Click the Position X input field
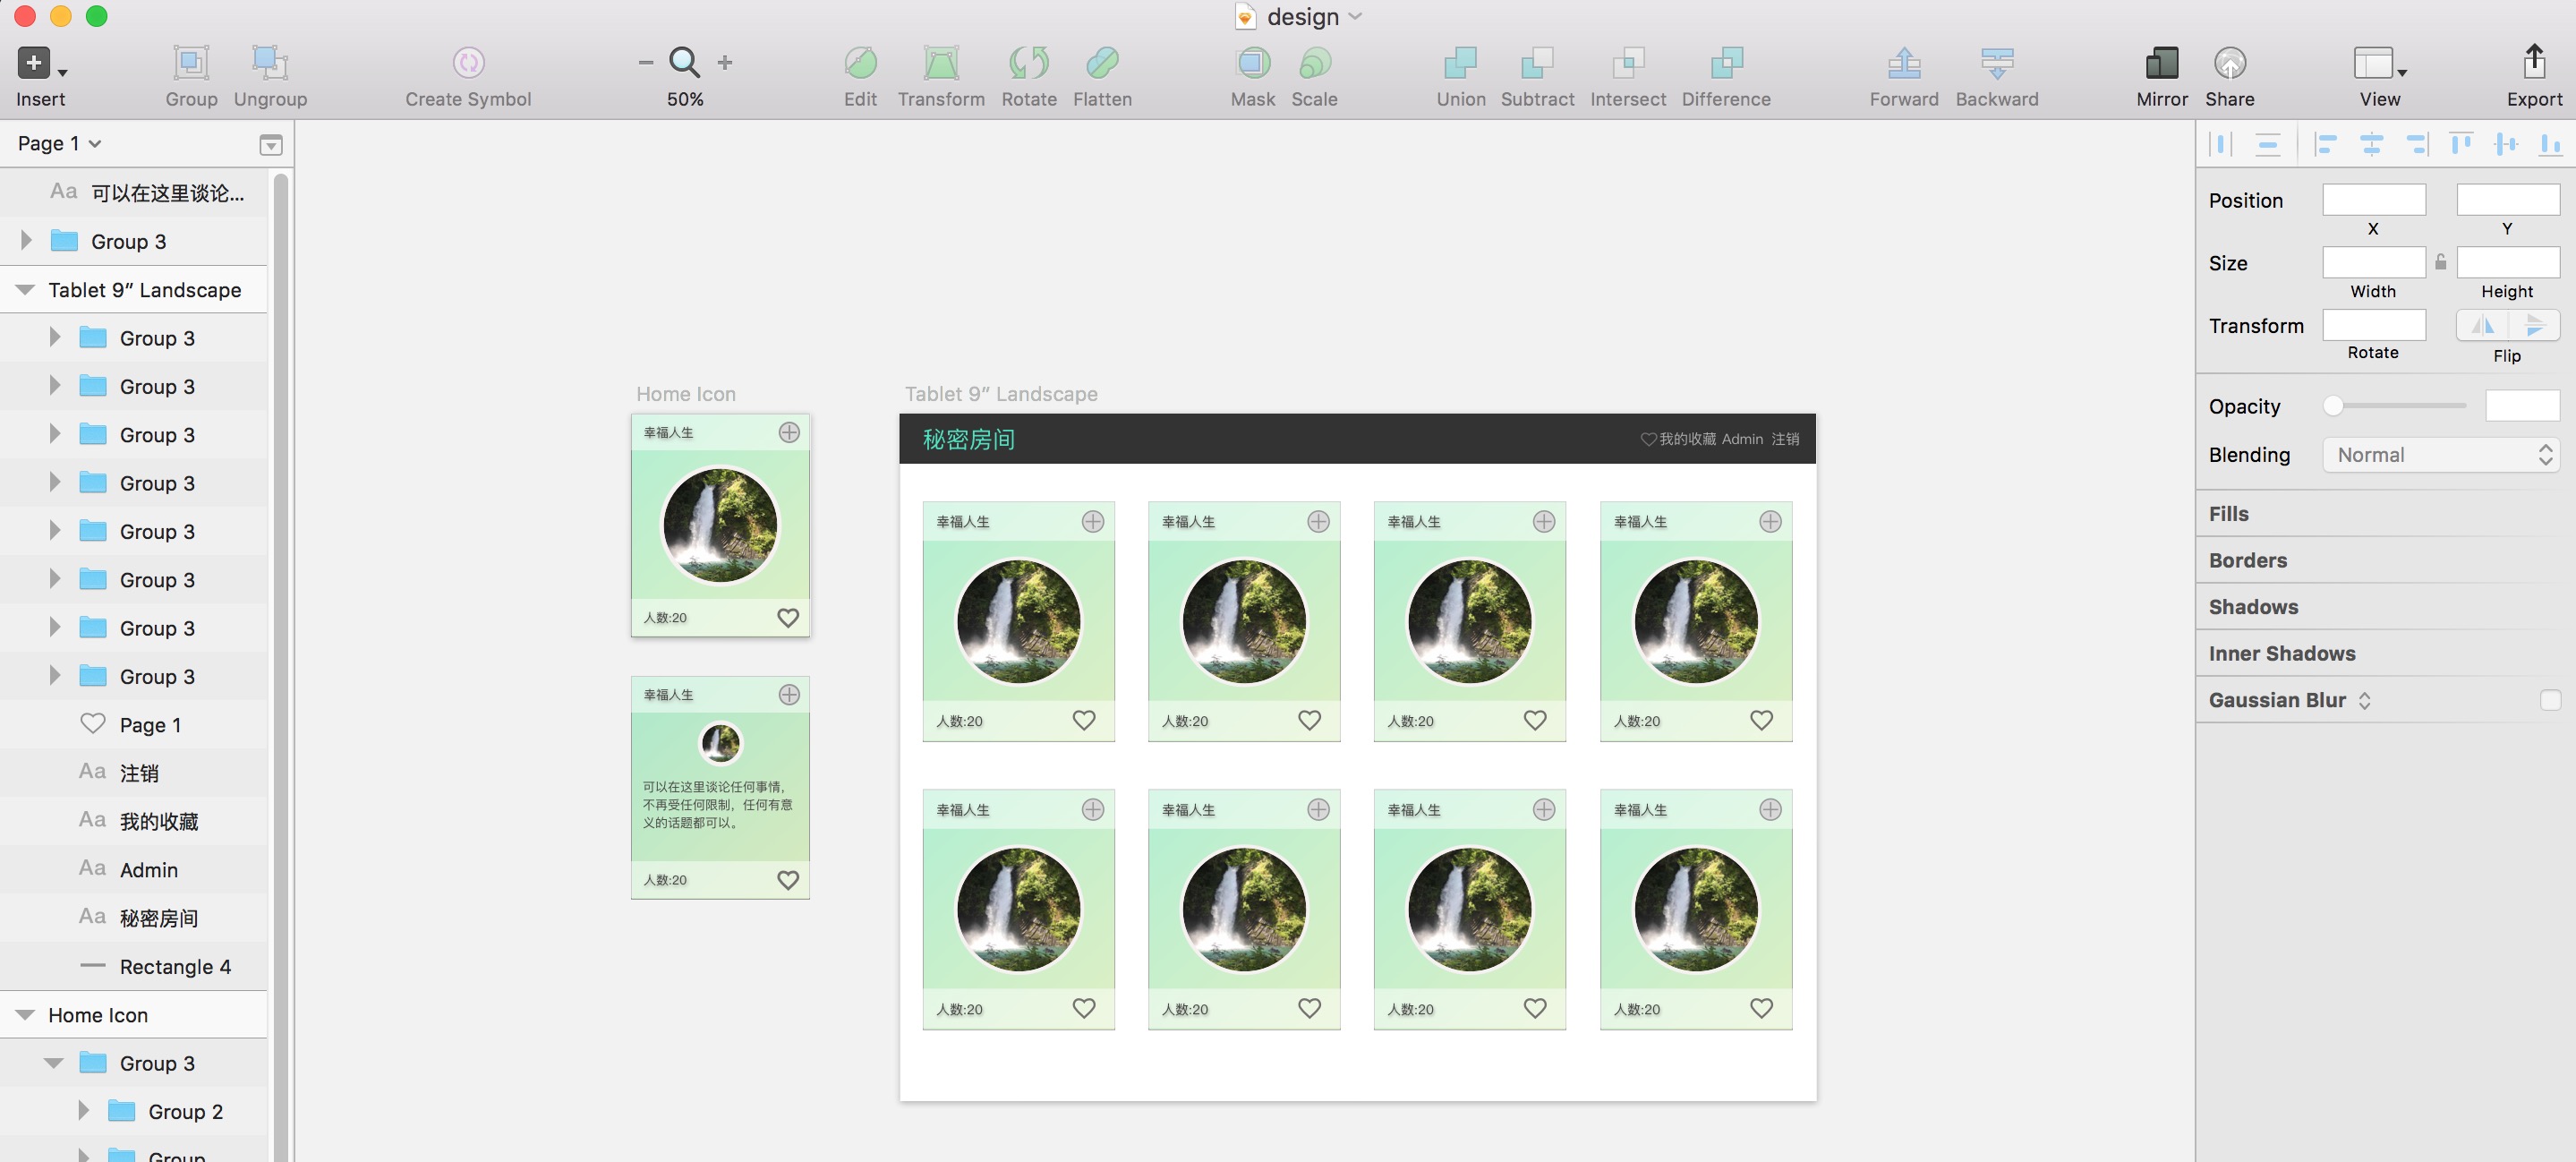The image size is (2576, 1162). 2373,200
